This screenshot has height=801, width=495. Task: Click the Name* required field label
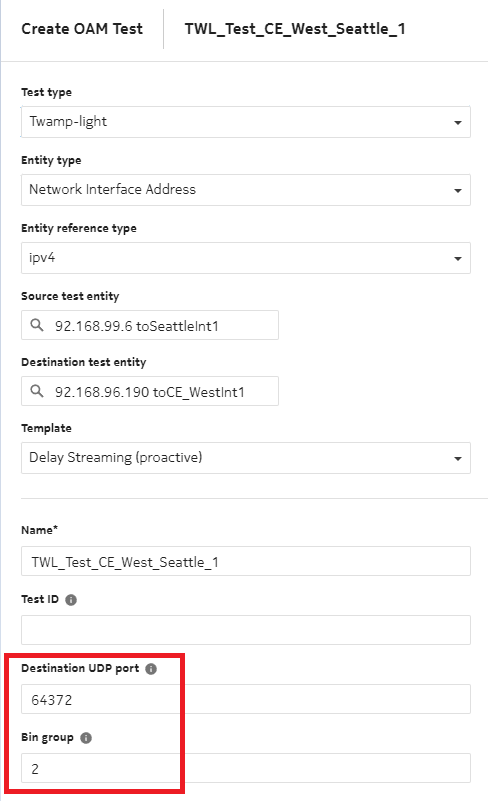[x=39, y=530]
